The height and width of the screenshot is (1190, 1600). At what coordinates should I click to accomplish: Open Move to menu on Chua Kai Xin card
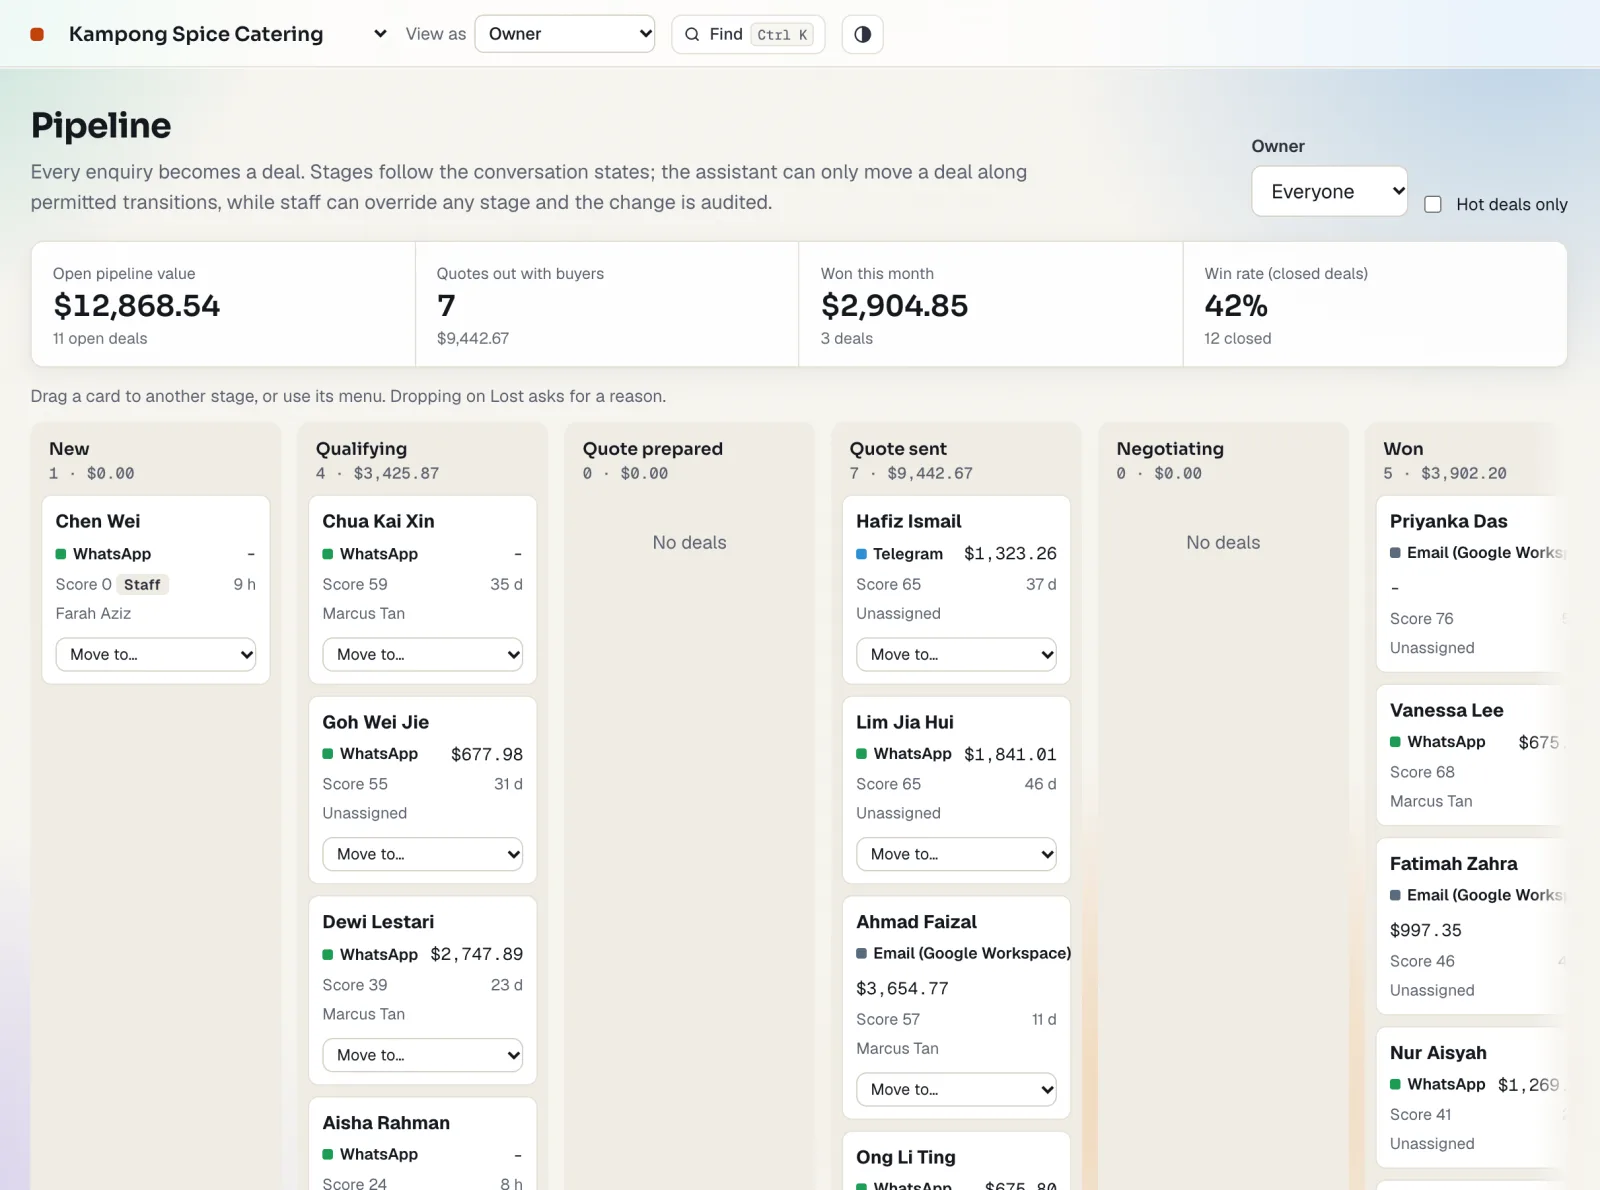422,654
